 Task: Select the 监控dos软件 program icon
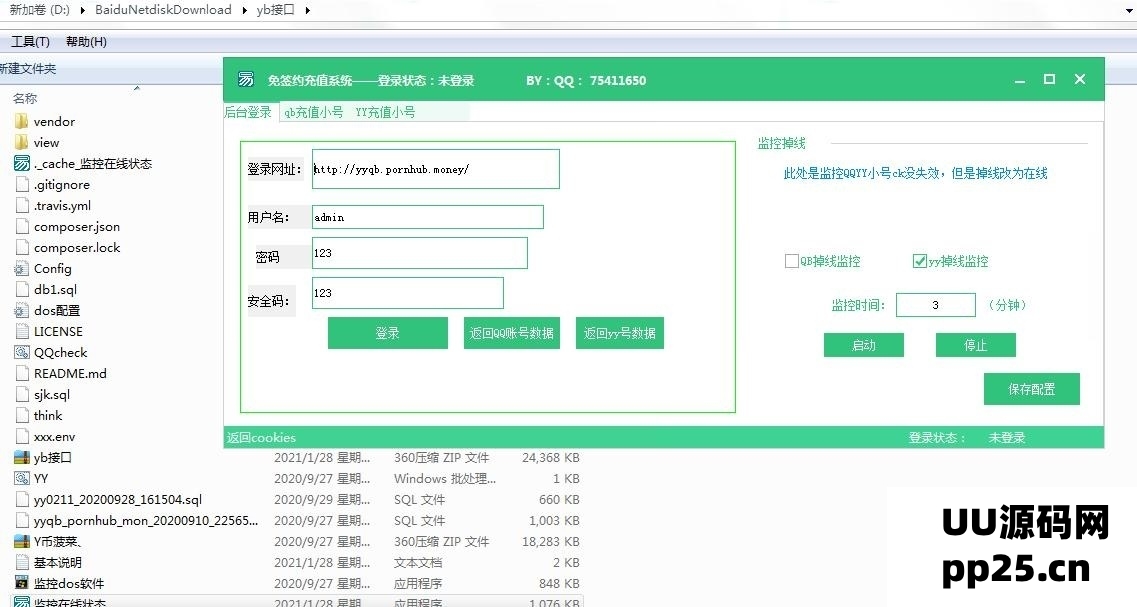22,583
